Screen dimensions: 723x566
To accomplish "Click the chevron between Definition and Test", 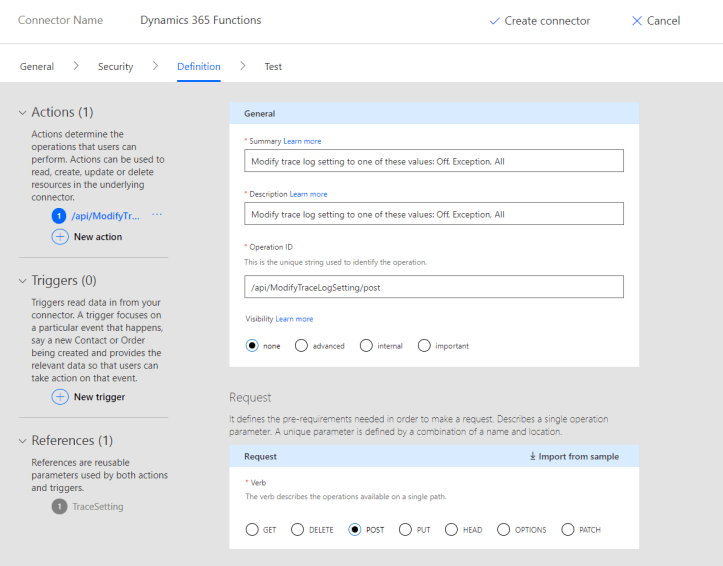I will tap(243, 66).
